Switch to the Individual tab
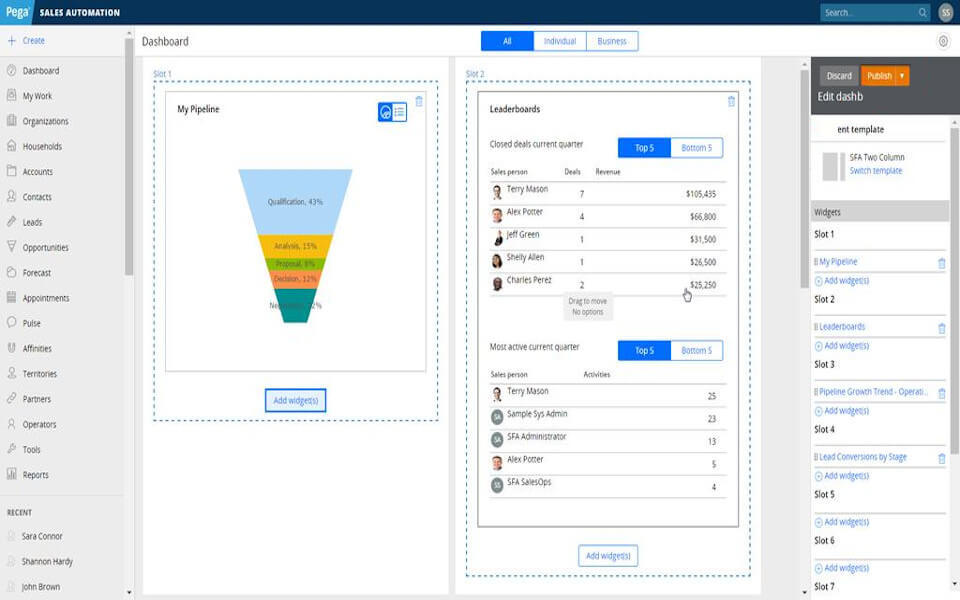This screenshot has height=600, width=960. (560, 41)
